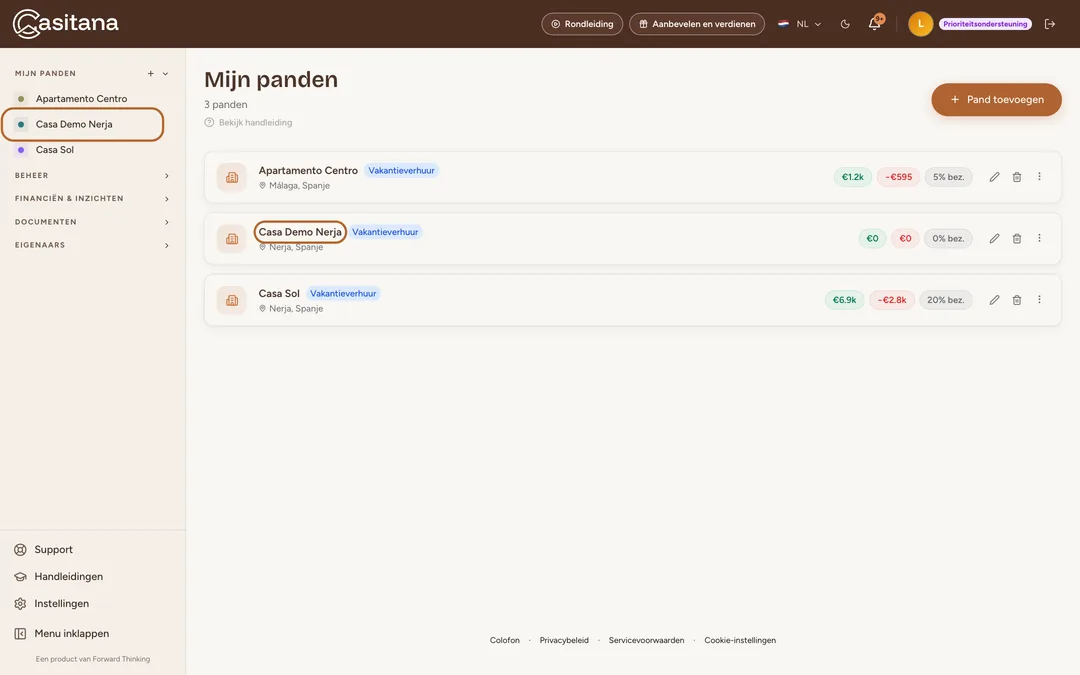The image size is (1080, 675).
Task: Click Pand toevoegen button
Action: pyautogui.click(x=996, y=100)
